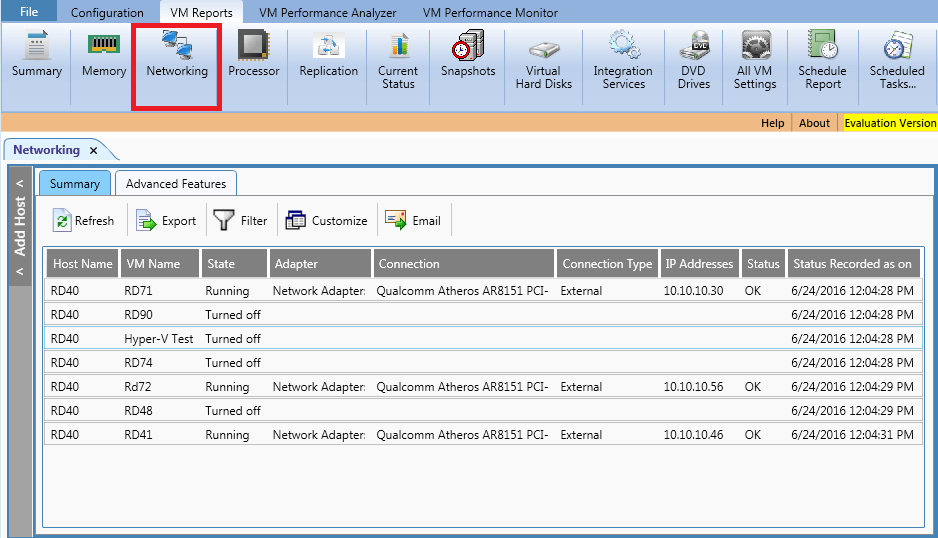
Task: Sort by Status Recorded as on header
Action: pyautogui.click(x=854, y=263)
